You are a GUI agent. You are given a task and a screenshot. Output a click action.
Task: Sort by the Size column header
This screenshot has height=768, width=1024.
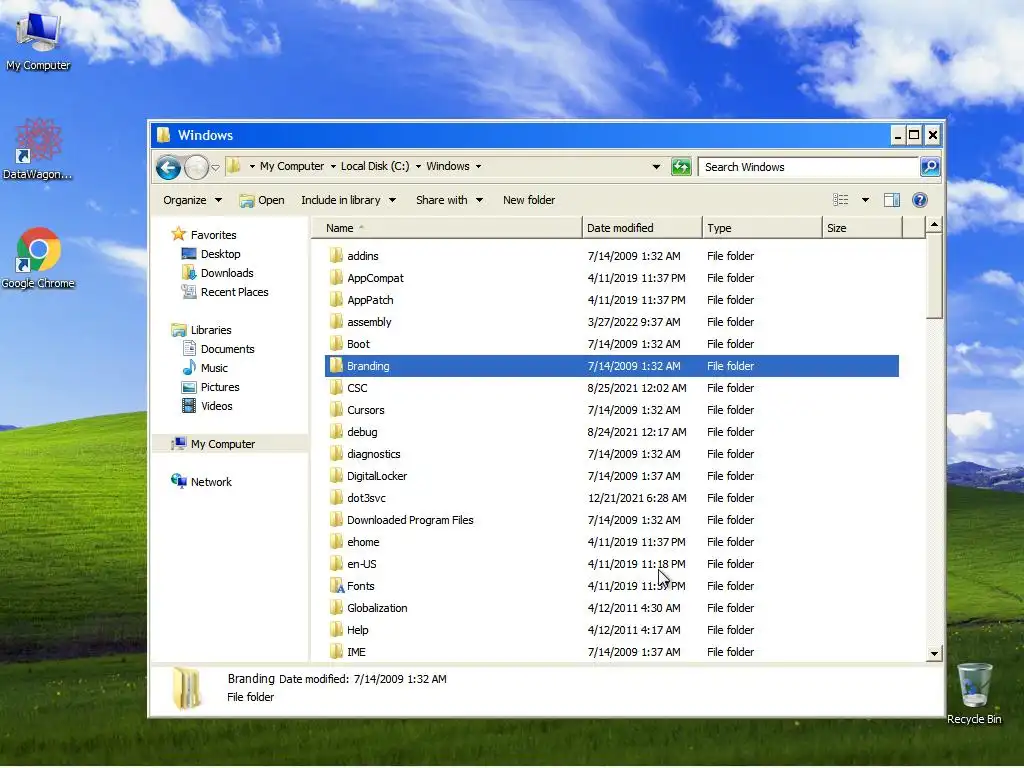tap(862, 228)
